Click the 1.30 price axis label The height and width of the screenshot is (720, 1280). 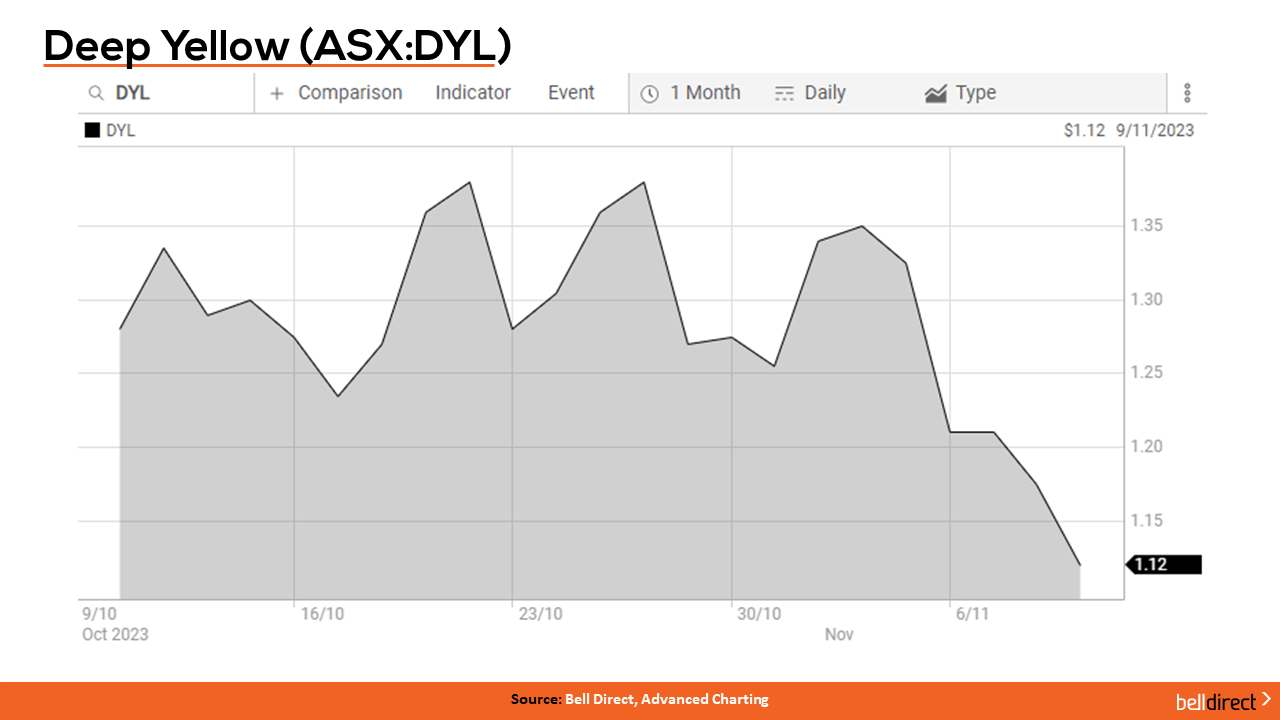point(1149,300)
